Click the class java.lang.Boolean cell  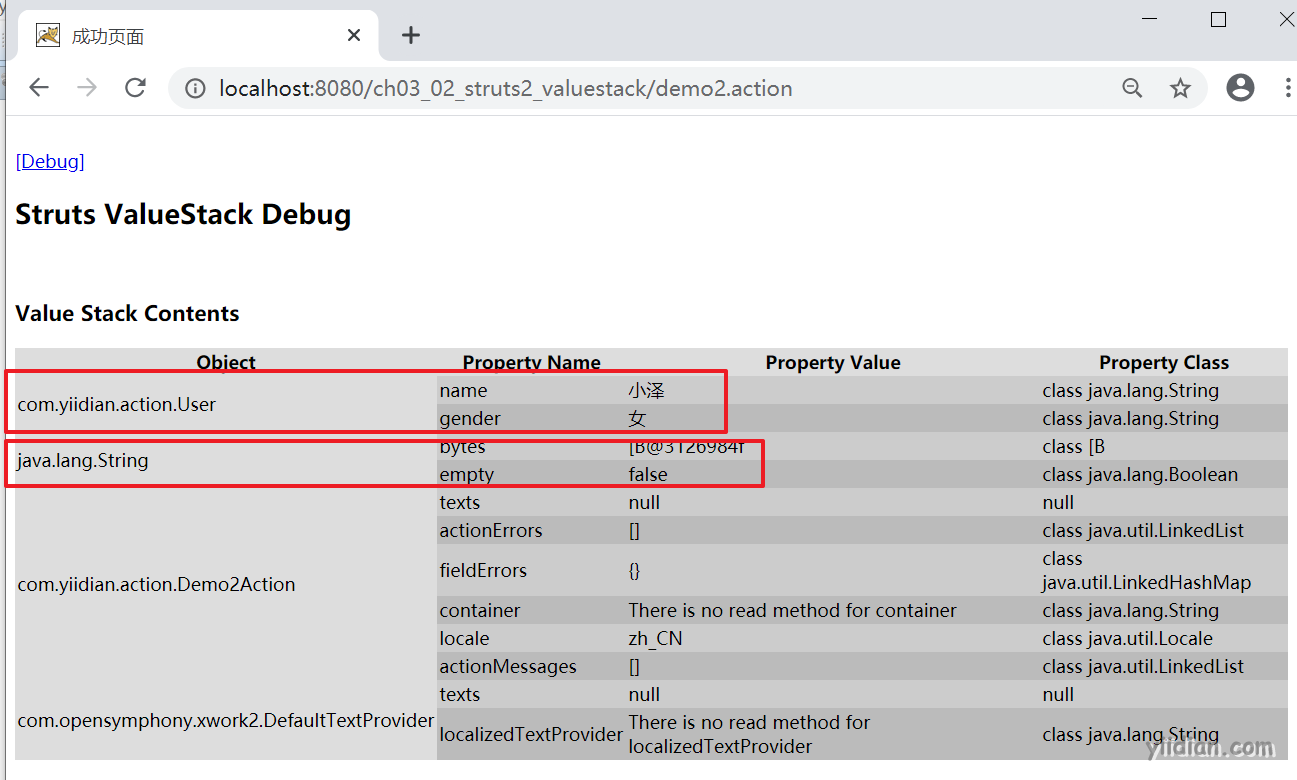tap(1164, 474)
